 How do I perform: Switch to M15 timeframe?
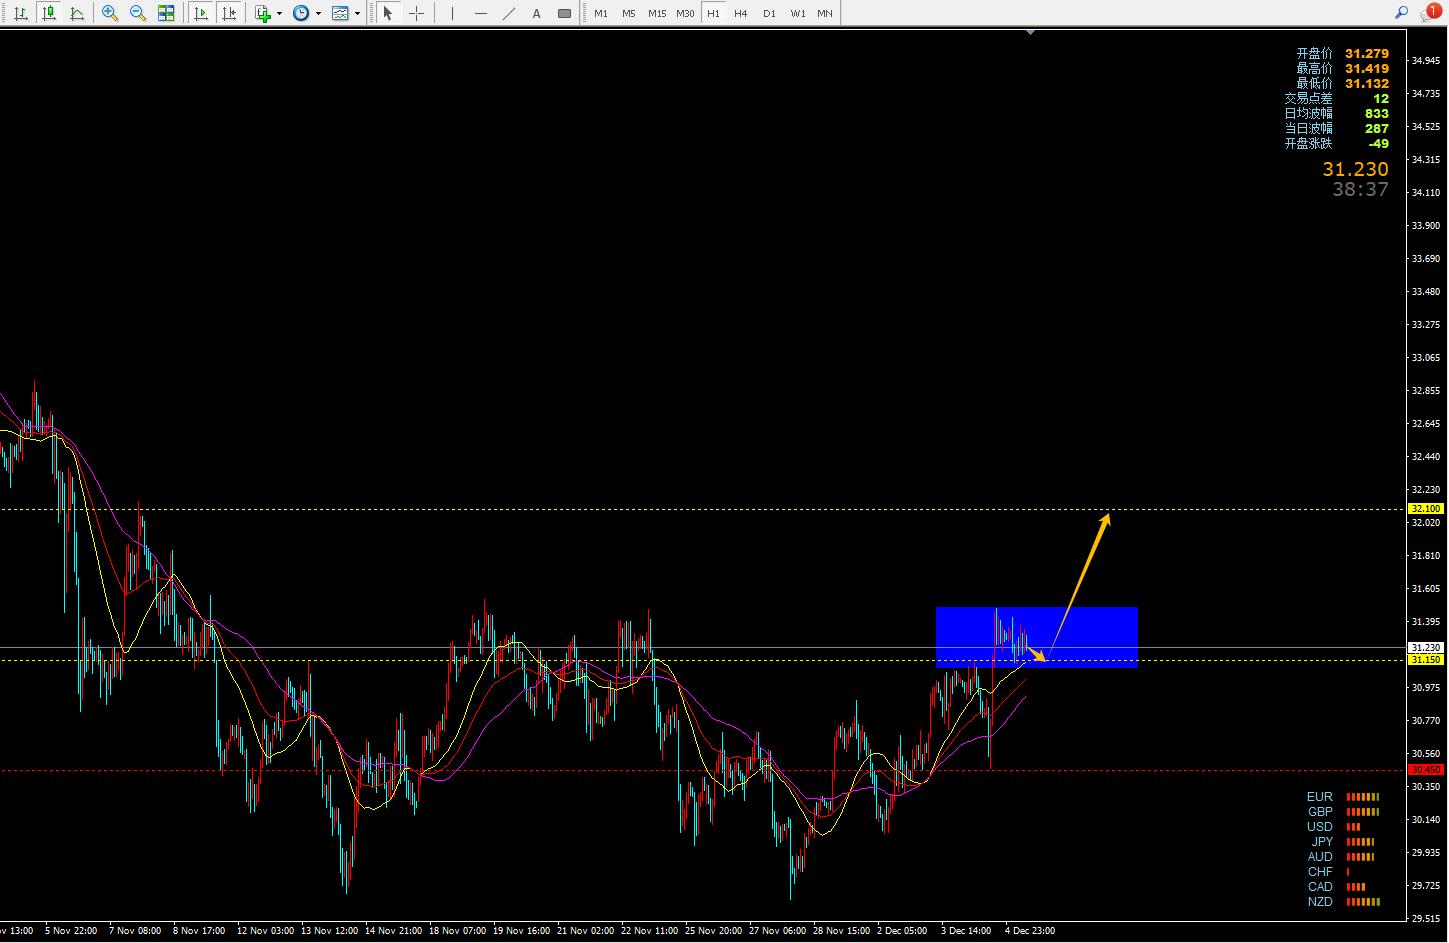click(656, 13)
